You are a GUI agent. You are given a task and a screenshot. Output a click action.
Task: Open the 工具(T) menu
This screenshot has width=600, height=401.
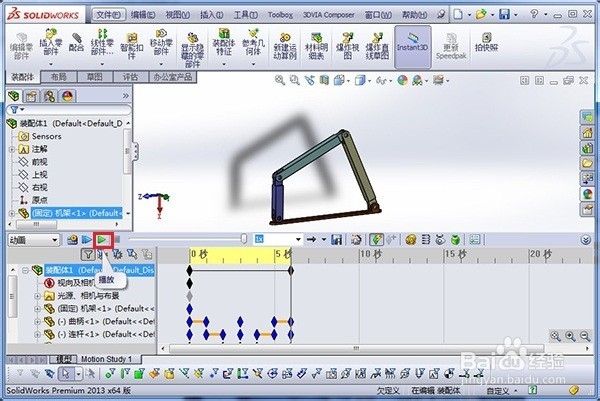pyautogui.click(x=245, y=15)
